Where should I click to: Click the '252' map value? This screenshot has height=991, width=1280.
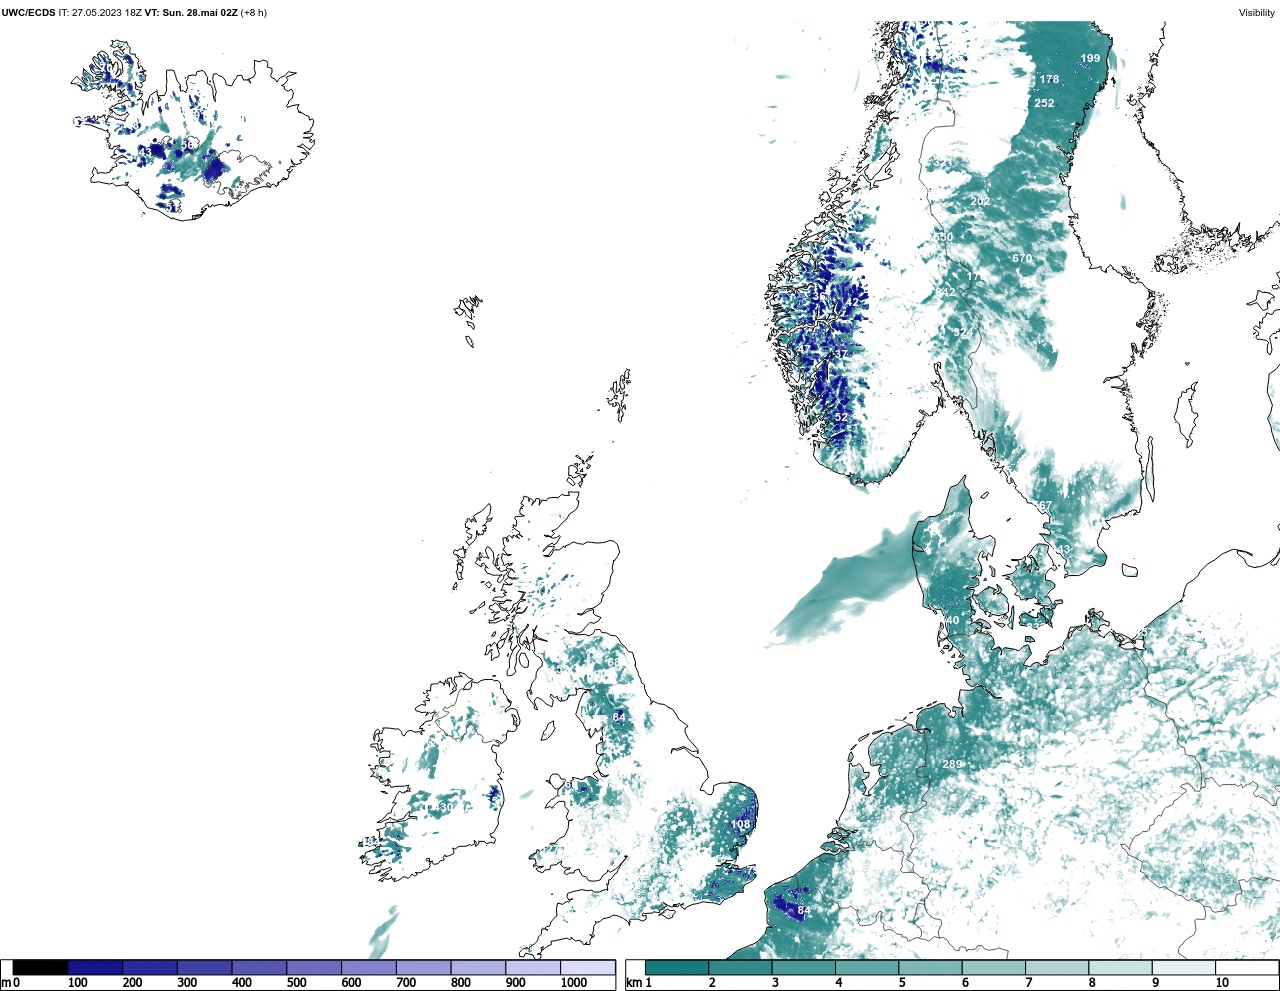click(x=1044, y=103)
